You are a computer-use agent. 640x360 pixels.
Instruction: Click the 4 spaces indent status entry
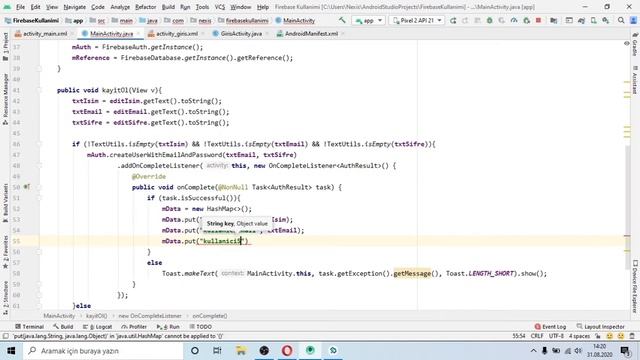click(x=580, y=336)
